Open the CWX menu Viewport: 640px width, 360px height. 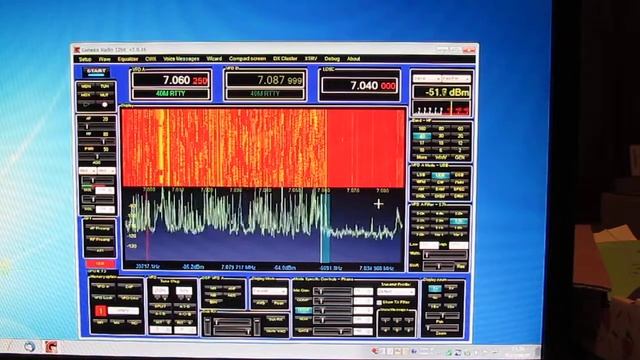[151, 59]
